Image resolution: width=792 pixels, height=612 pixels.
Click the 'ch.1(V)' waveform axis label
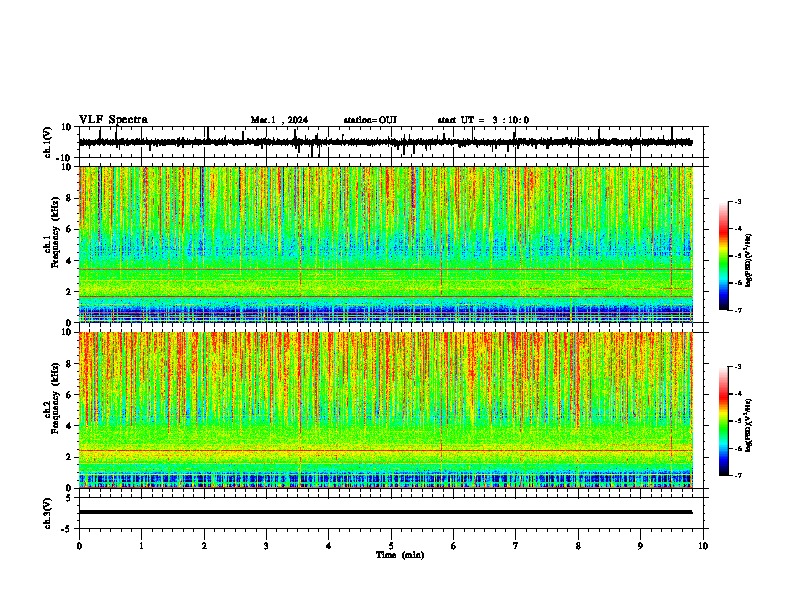[48, 142]
